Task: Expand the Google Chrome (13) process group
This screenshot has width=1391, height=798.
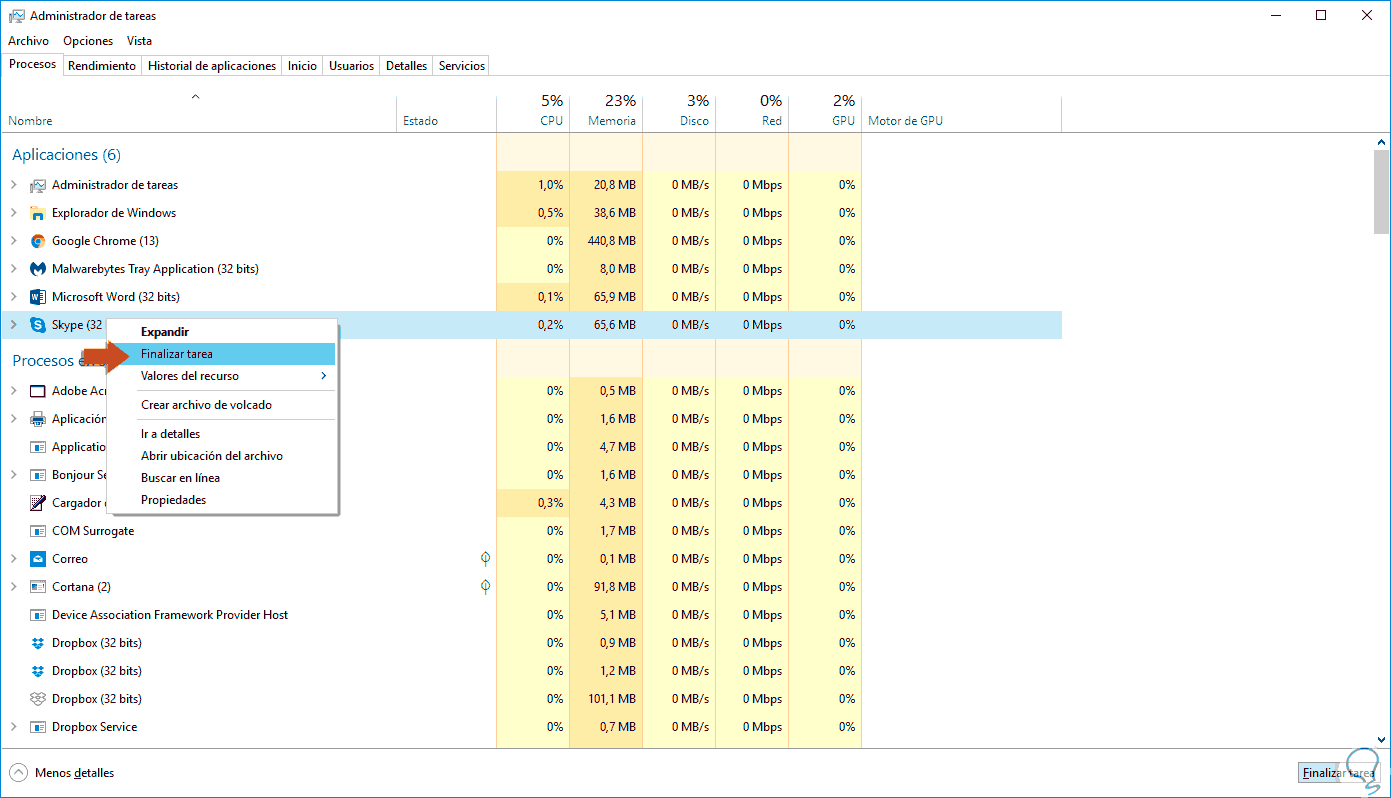Action: (x=13, y=241)
